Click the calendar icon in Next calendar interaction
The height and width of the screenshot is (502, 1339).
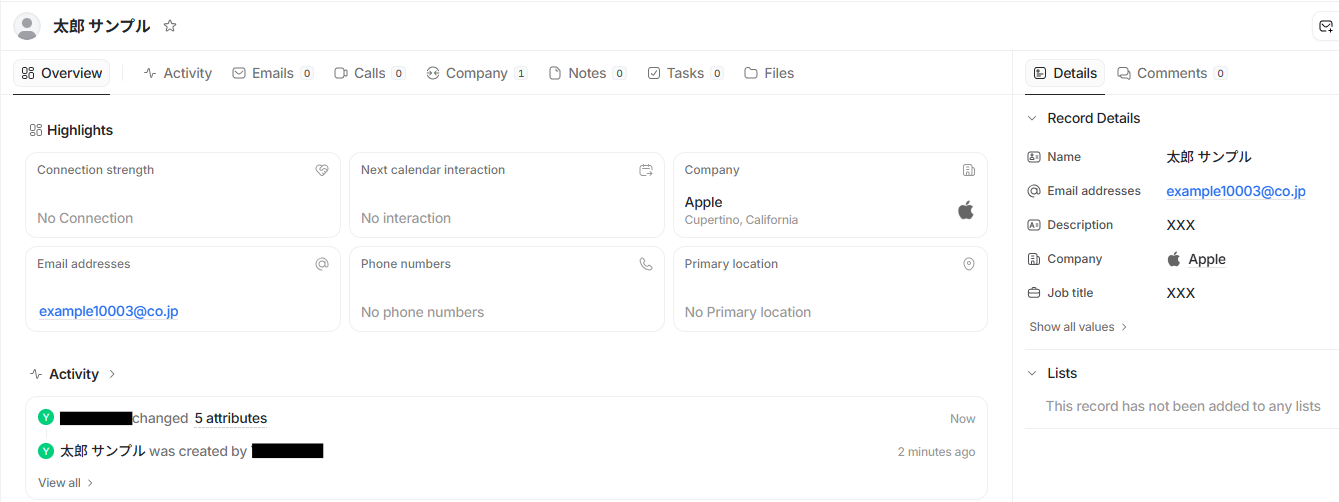(x=646, y=170)
